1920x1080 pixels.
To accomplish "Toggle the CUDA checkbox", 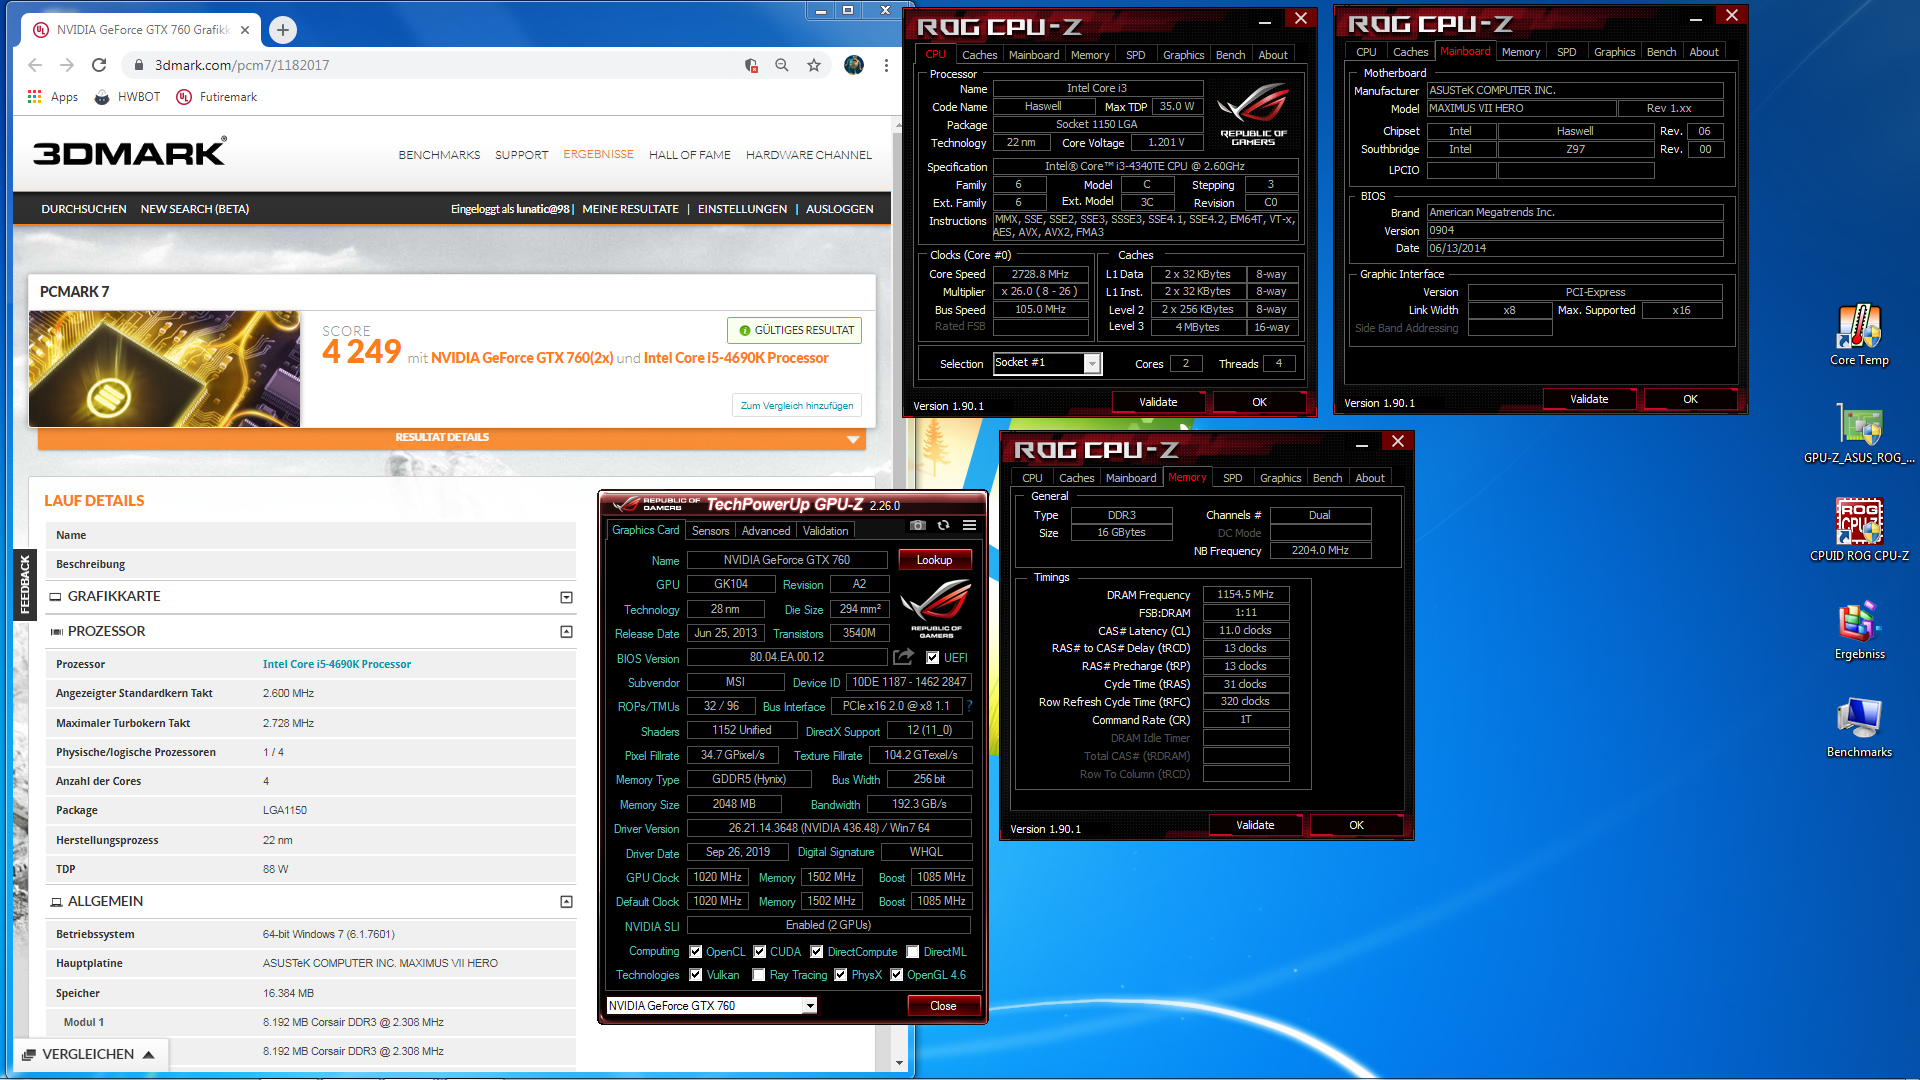I will tap(760, 952).
